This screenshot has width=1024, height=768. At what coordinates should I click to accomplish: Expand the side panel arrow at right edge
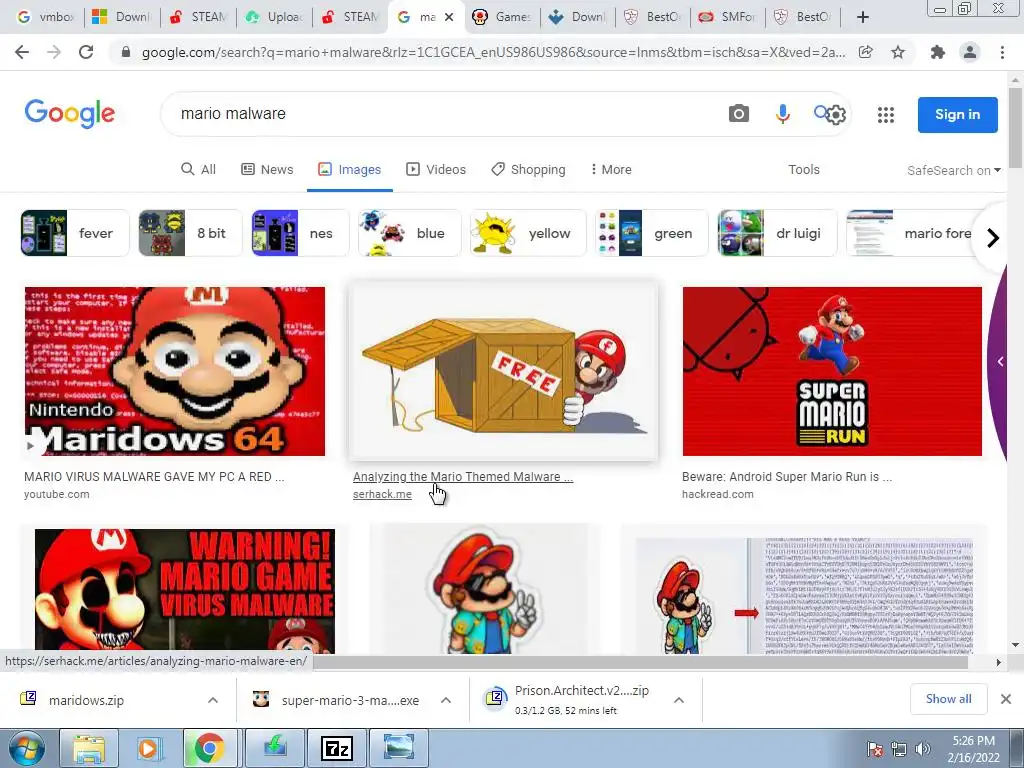1000,361
